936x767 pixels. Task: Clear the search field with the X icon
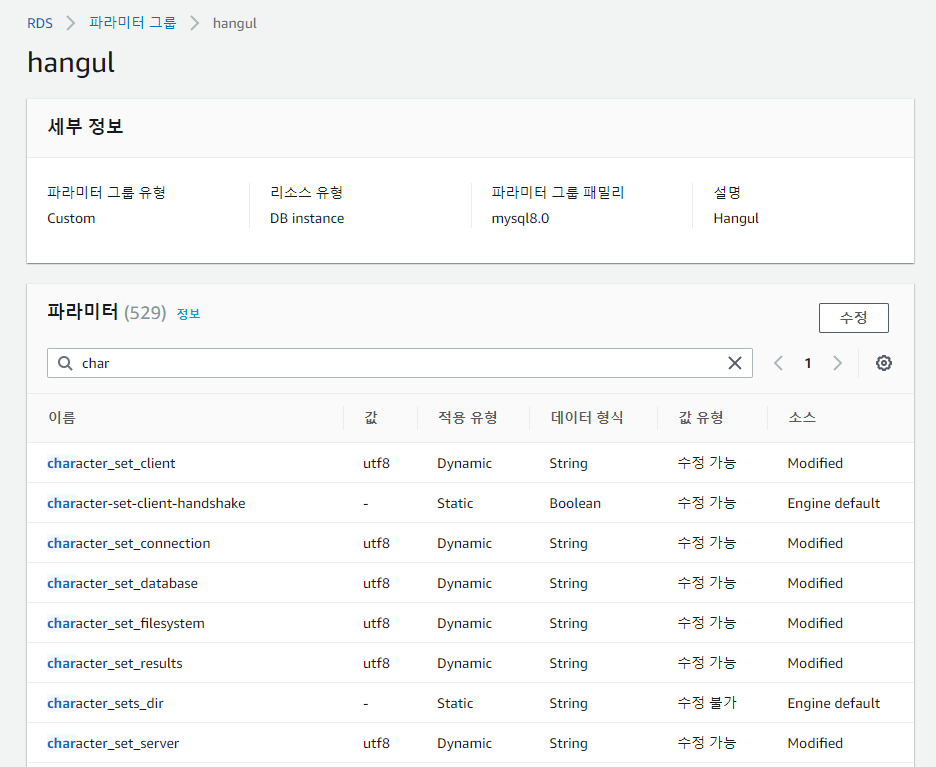click(735, 363)
